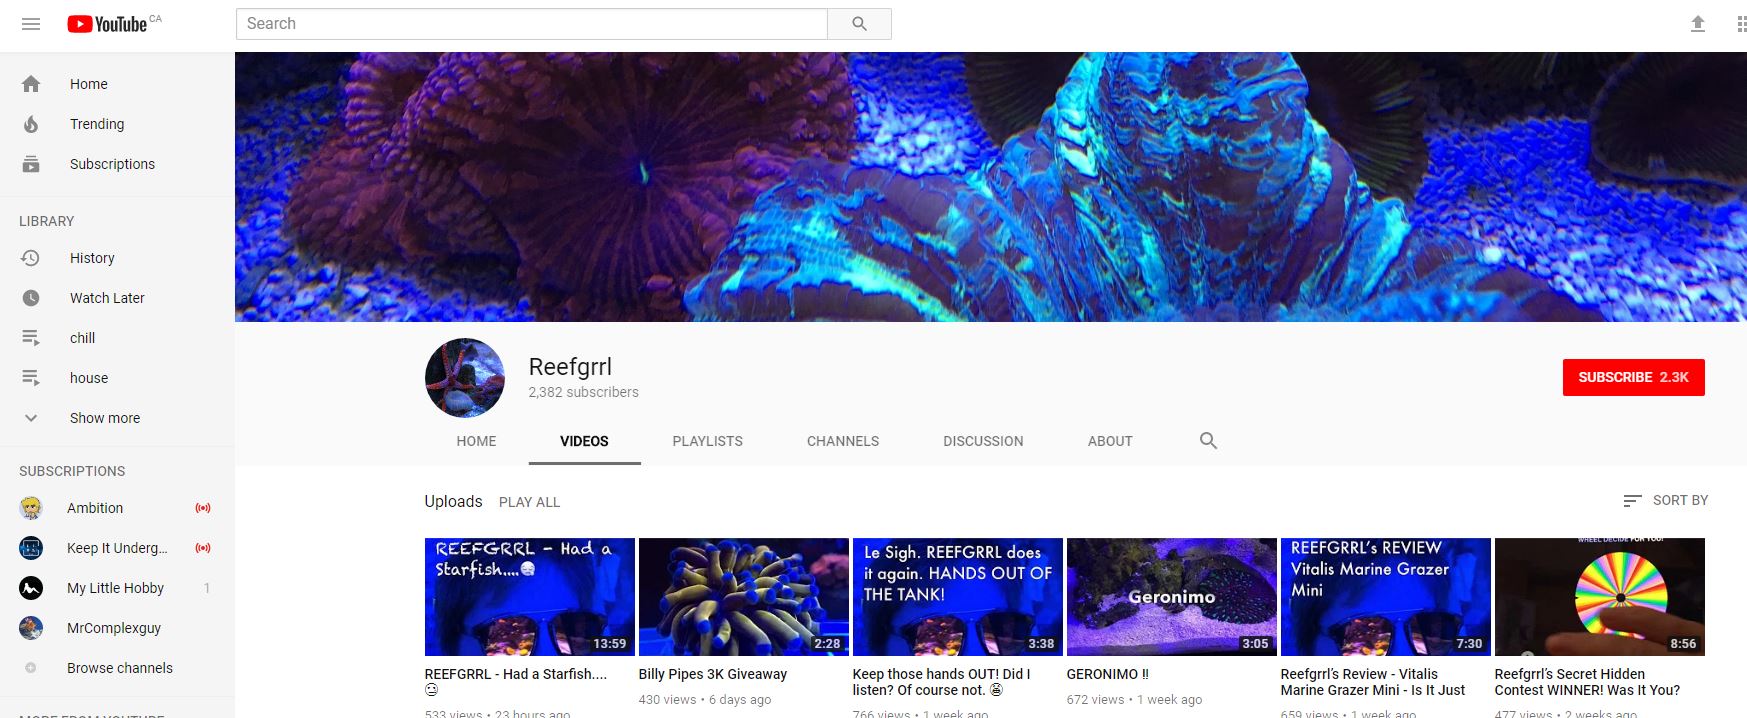
Task: Open the ABOUT tab
Action: pos(1110,441)
